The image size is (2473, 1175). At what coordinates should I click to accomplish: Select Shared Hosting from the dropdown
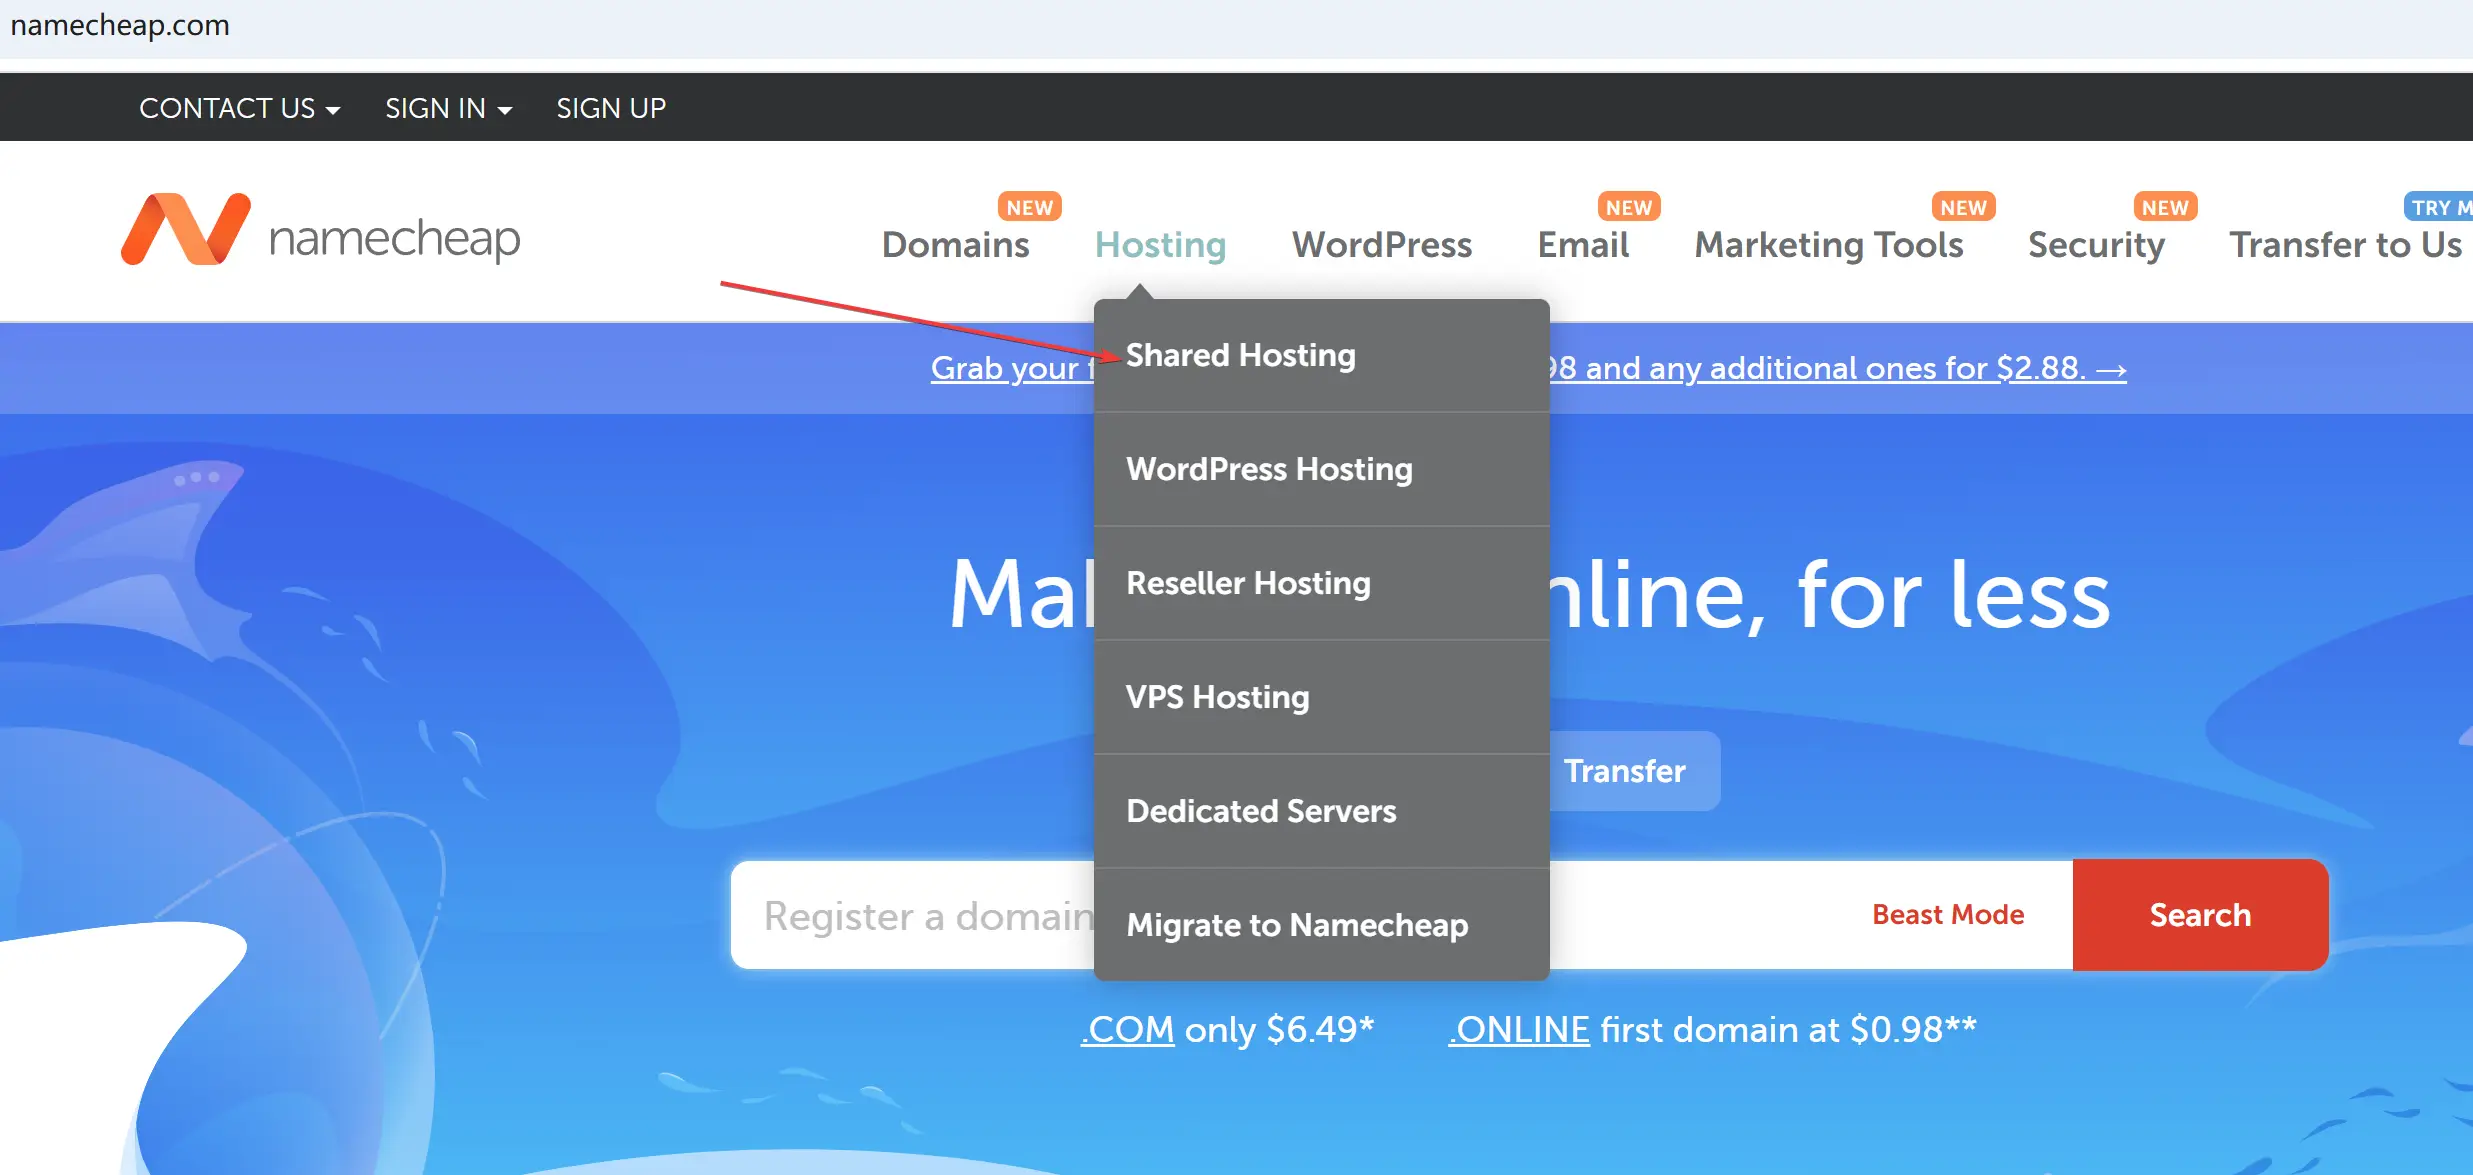[x=1322, y=355]
